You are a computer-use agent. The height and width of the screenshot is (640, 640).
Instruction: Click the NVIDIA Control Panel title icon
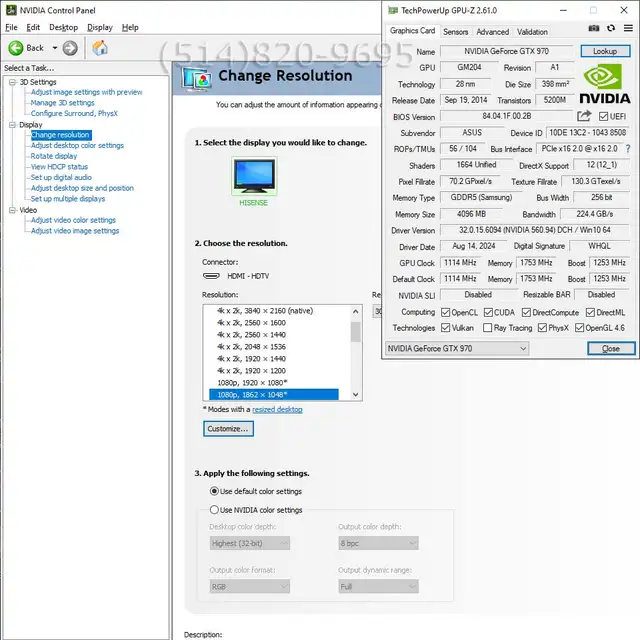pyautogui.click(x=11, y=10)
